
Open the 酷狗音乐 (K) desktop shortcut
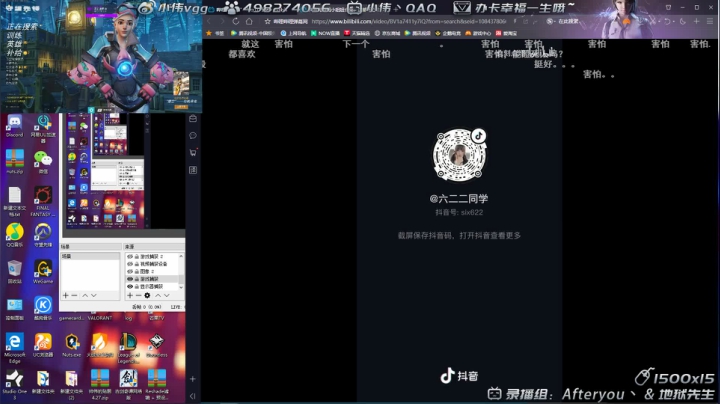[43, 309]
